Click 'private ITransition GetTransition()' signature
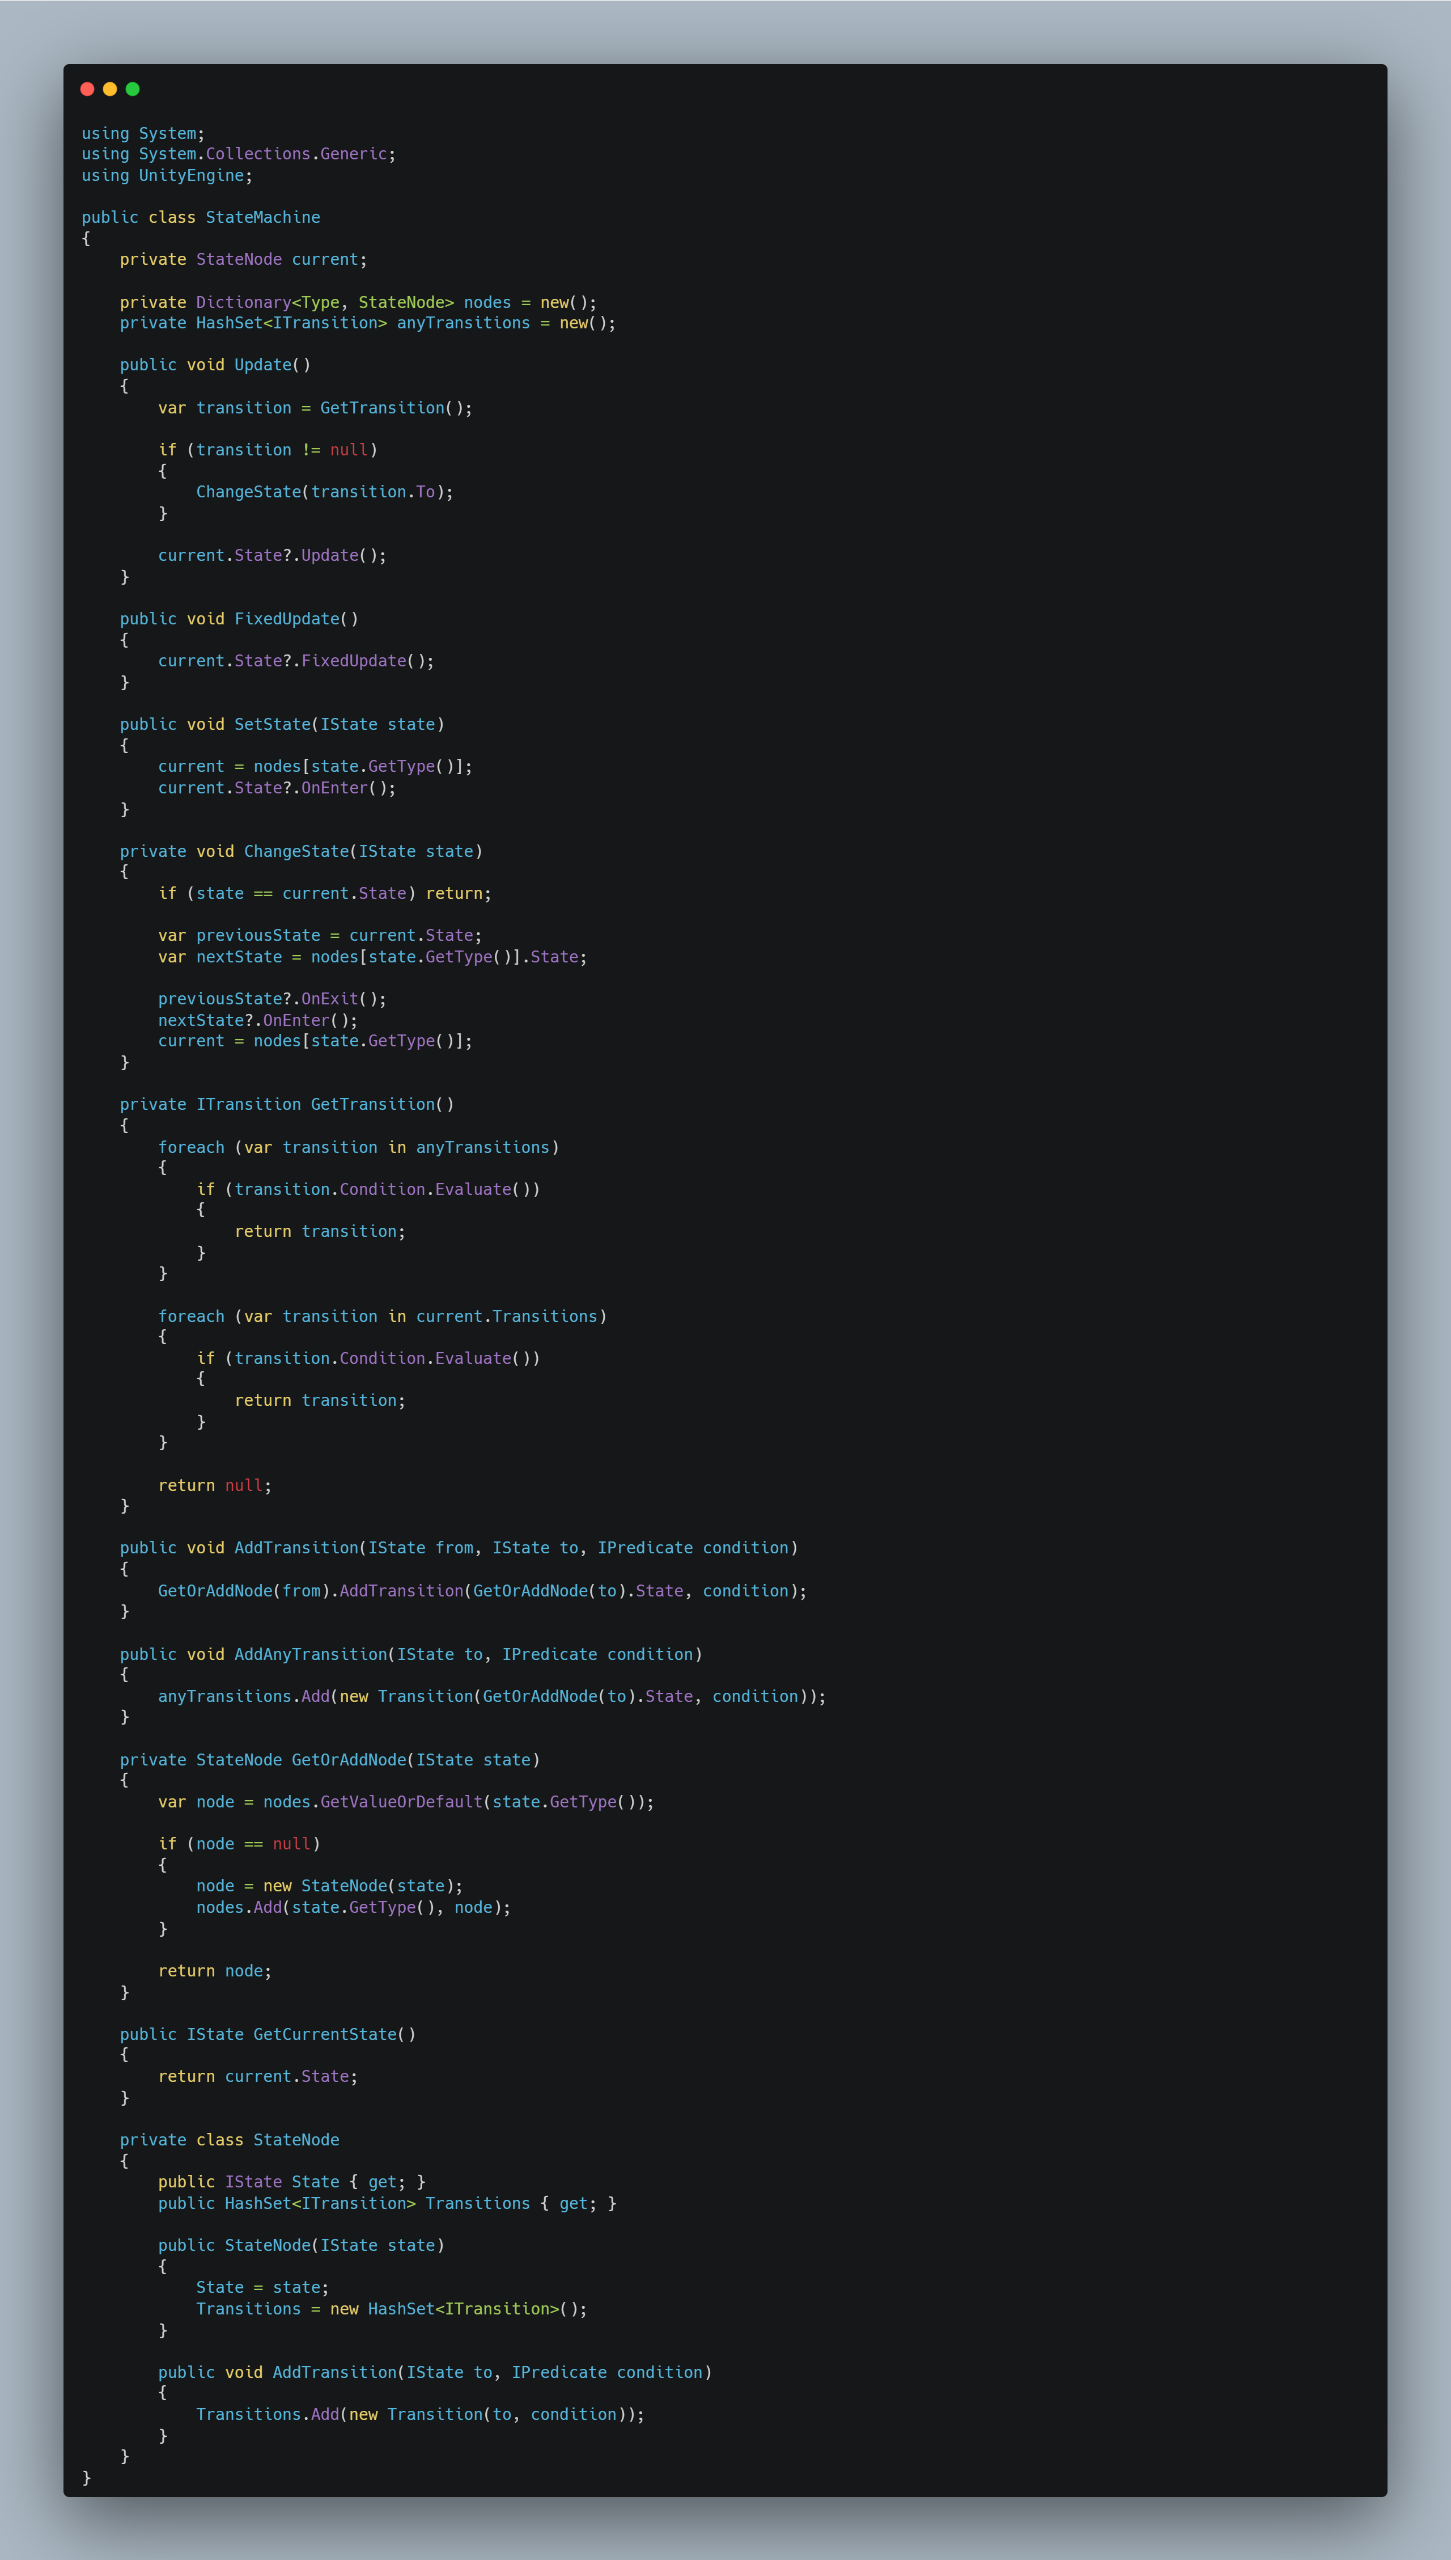Viewport: 1451px width, 2560px height. [x=287, y=1105]
